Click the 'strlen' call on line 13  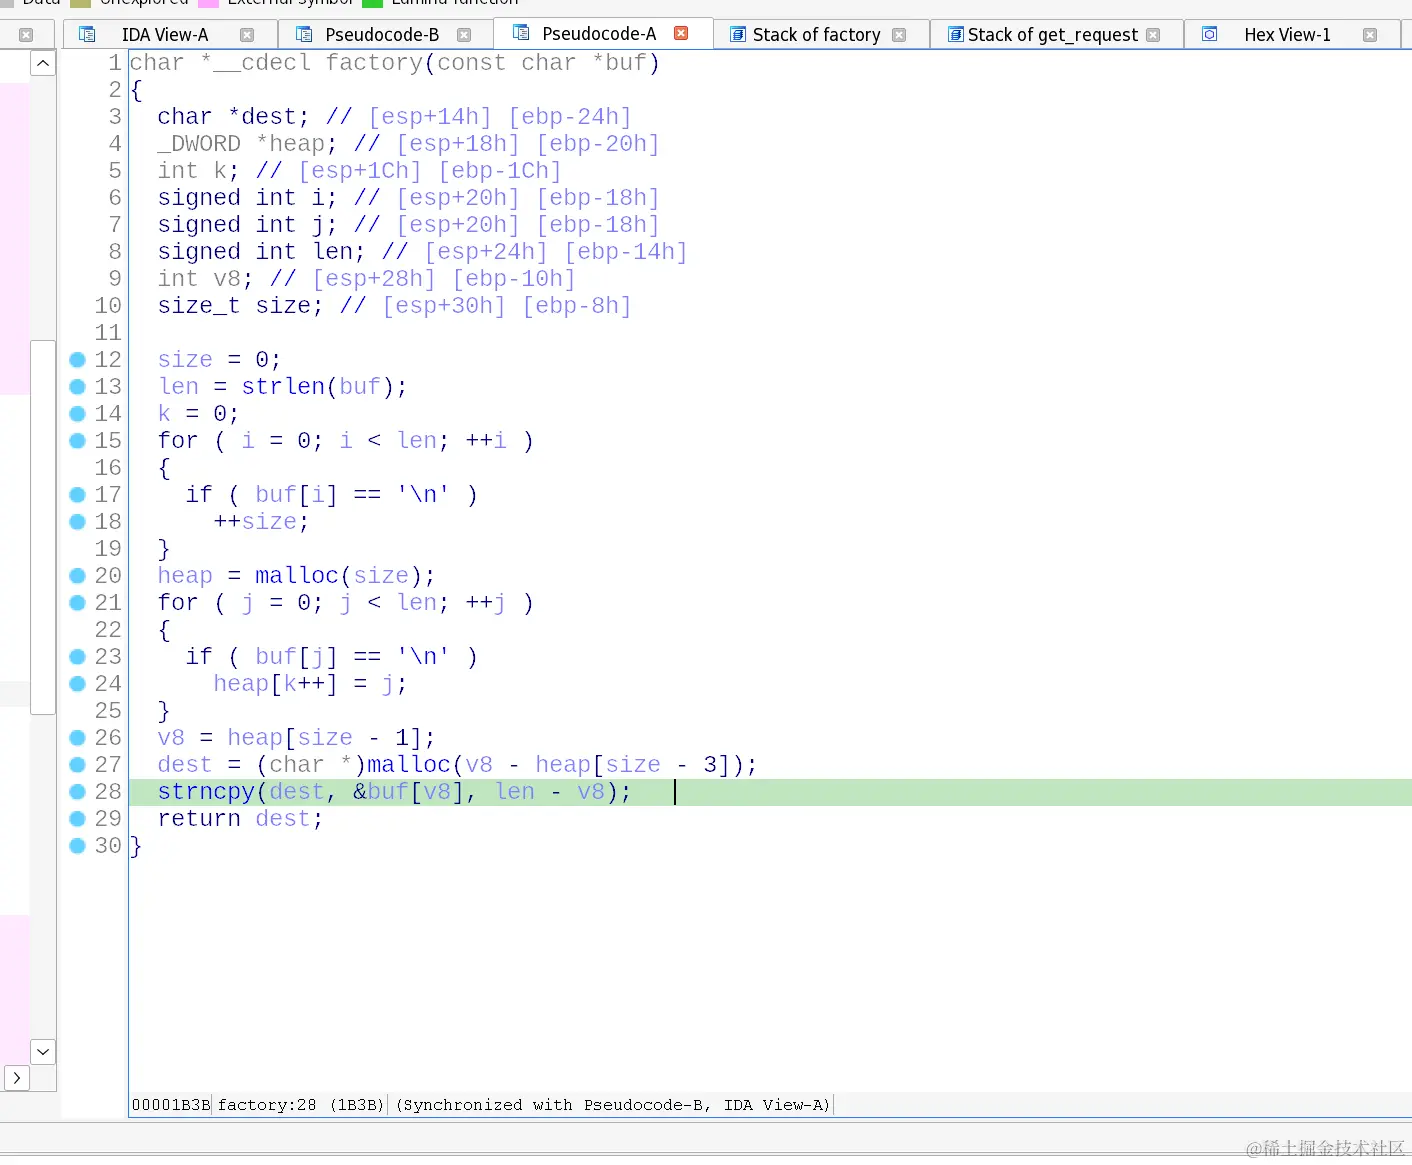pyautogui.click(x=283, y=387)
